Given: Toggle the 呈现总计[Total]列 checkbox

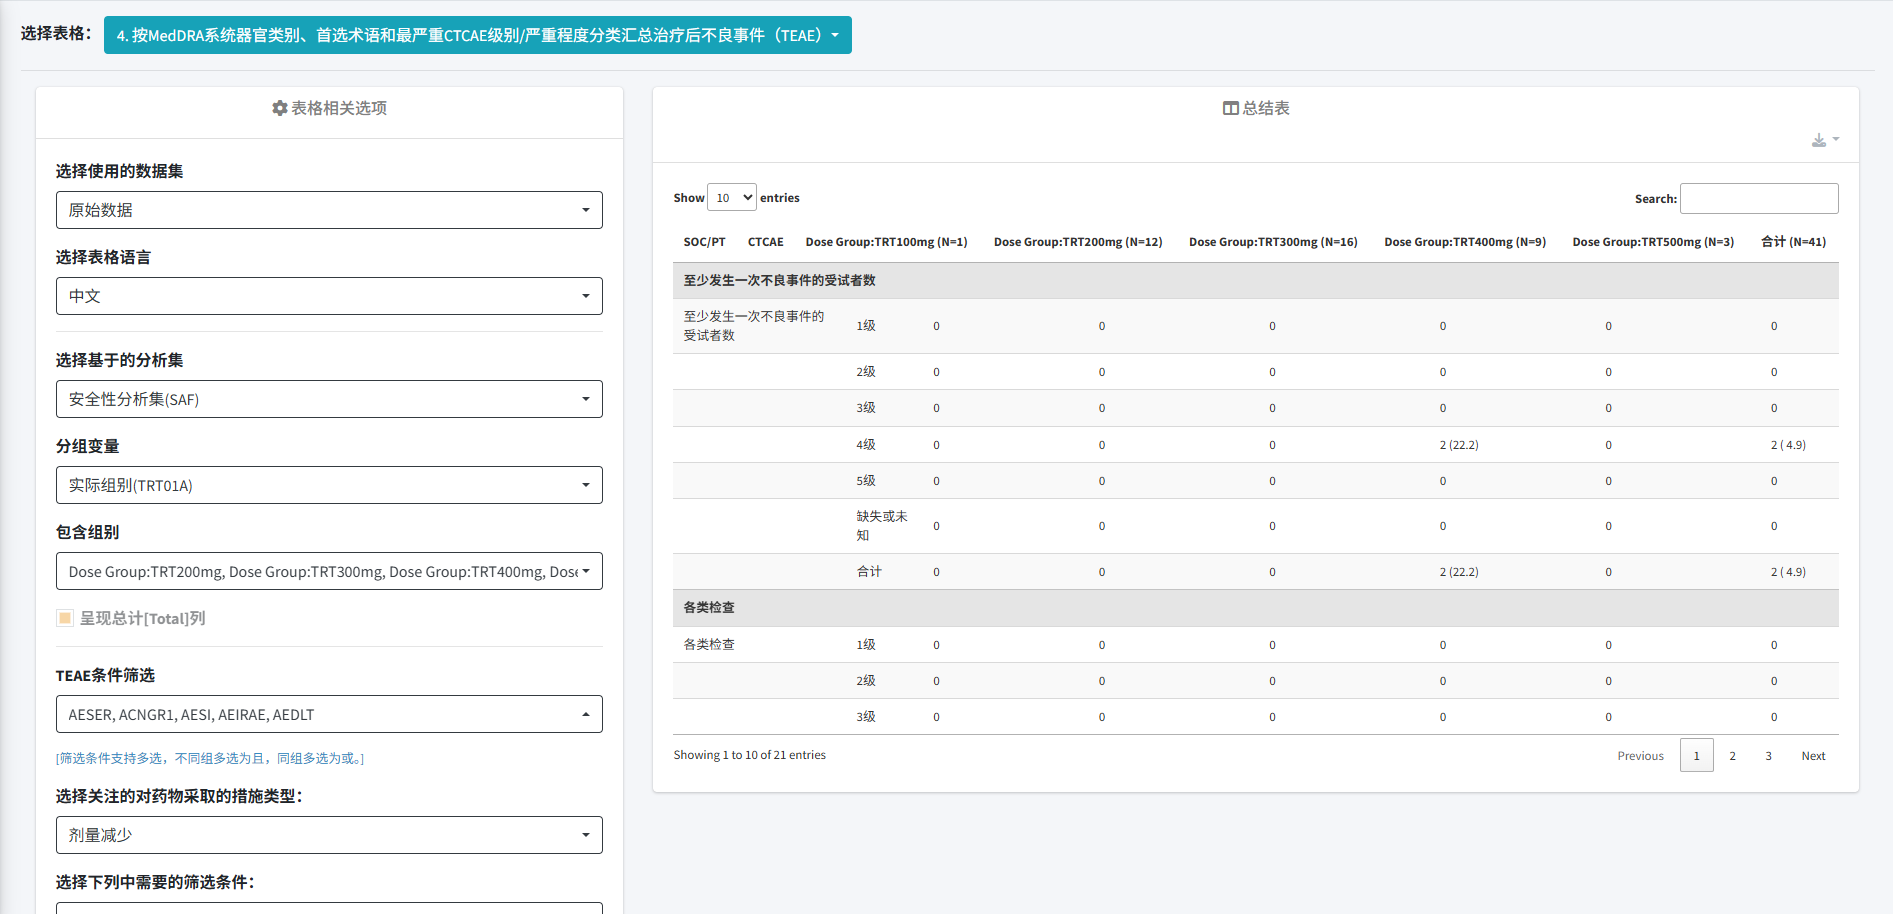Looking at the screenshot, I should (x=66, y=618).
